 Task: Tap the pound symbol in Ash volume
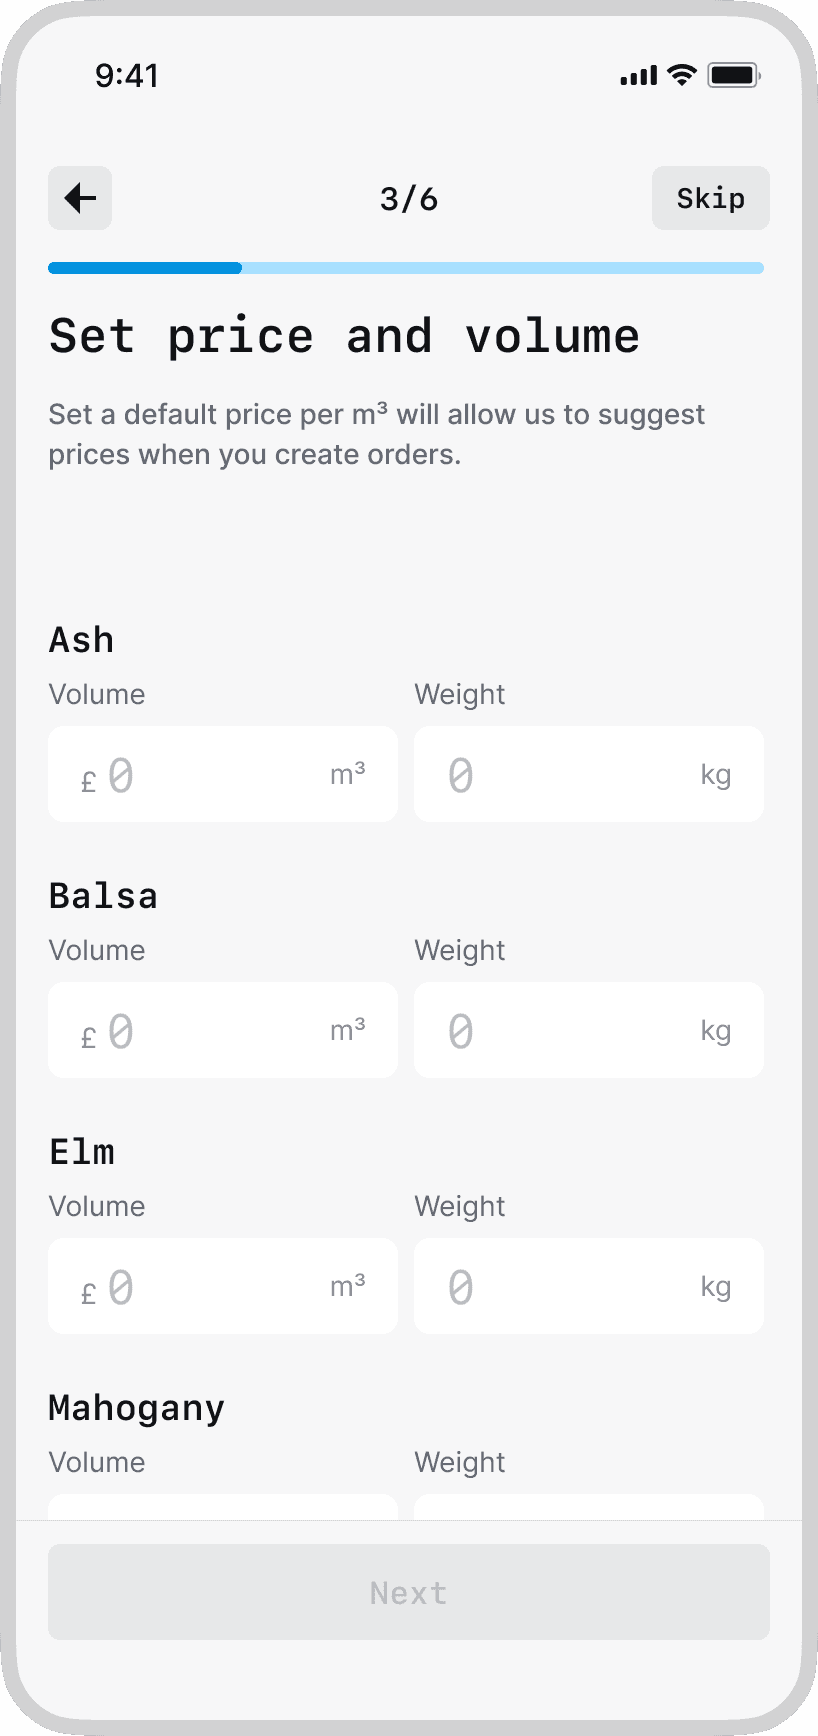click(x=88, y=782)
